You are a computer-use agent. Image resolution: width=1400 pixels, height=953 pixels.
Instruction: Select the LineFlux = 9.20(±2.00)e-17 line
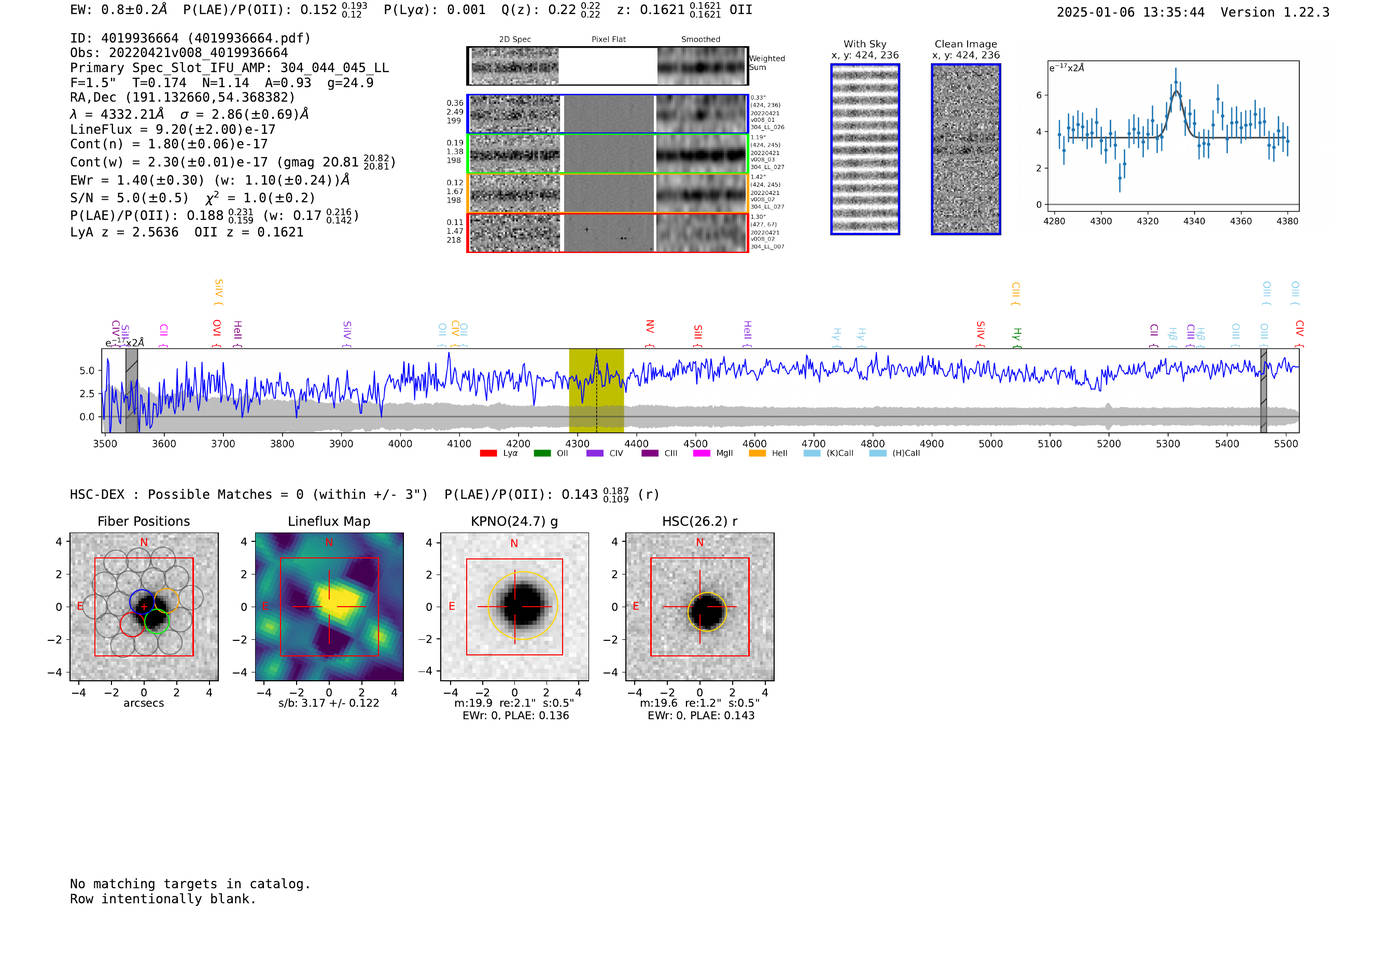click(173, 129)
